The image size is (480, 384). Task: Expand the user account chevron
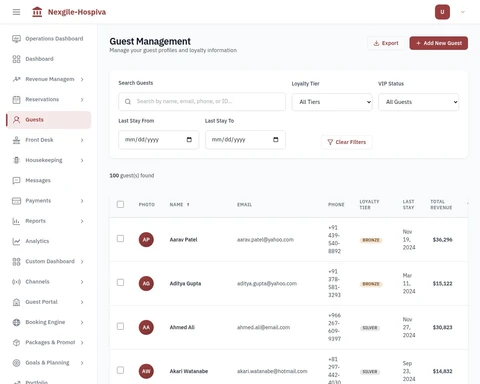(x=462, y=12)
